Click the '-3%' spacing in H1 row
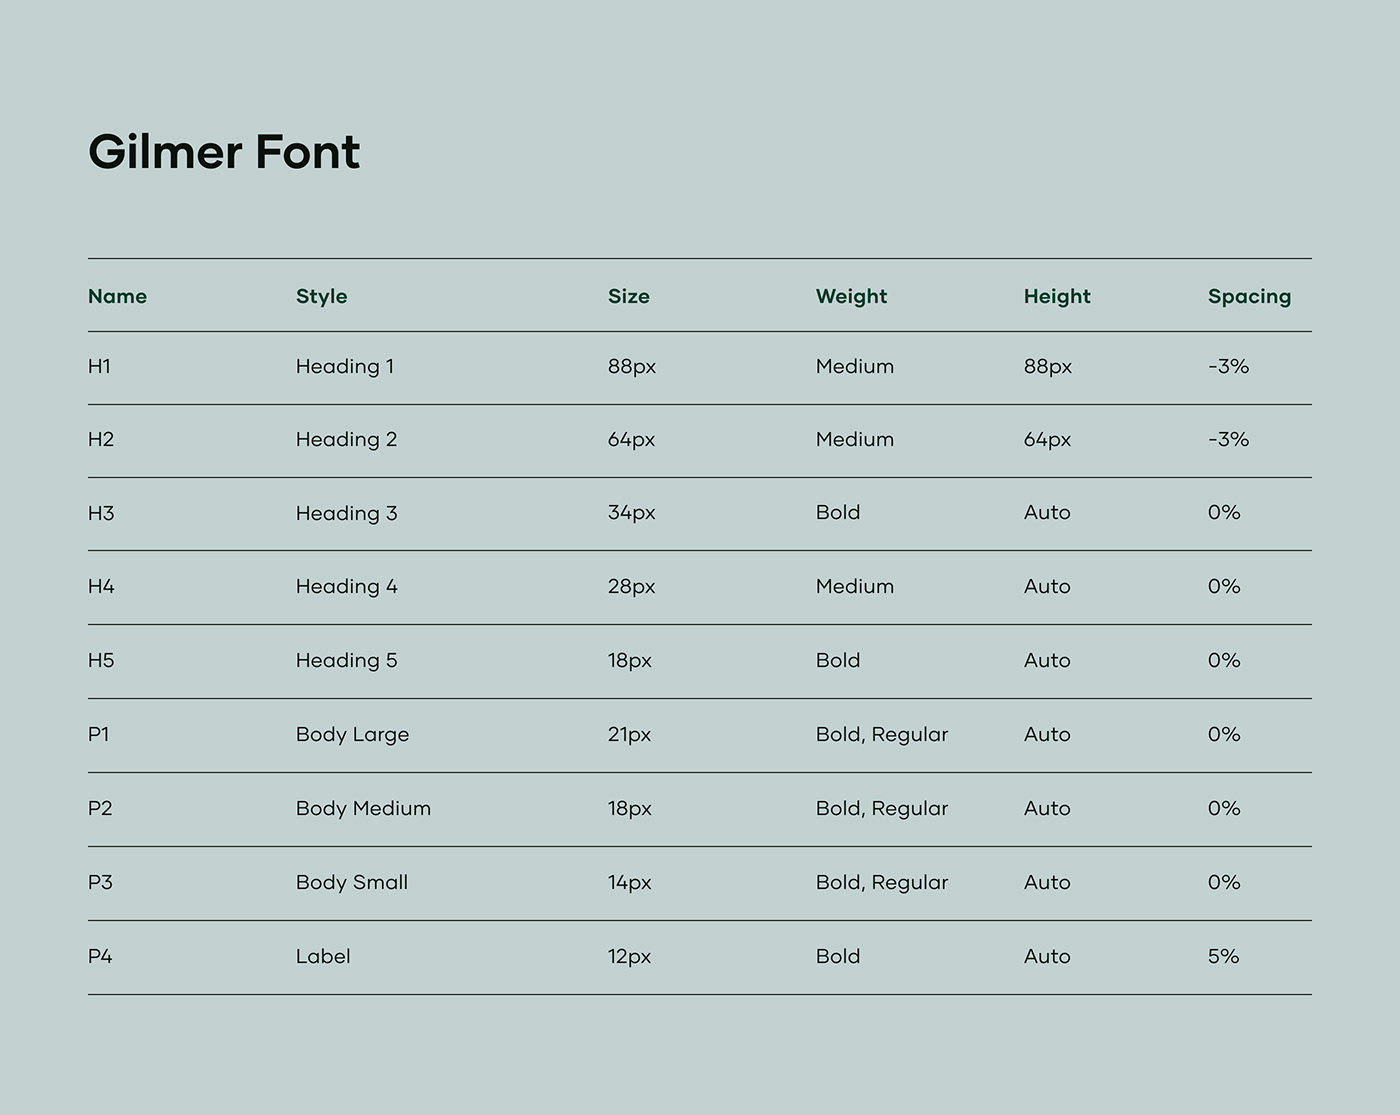The width and height of the screenshot is (1400, 1115). click(x=1229, y=366)
